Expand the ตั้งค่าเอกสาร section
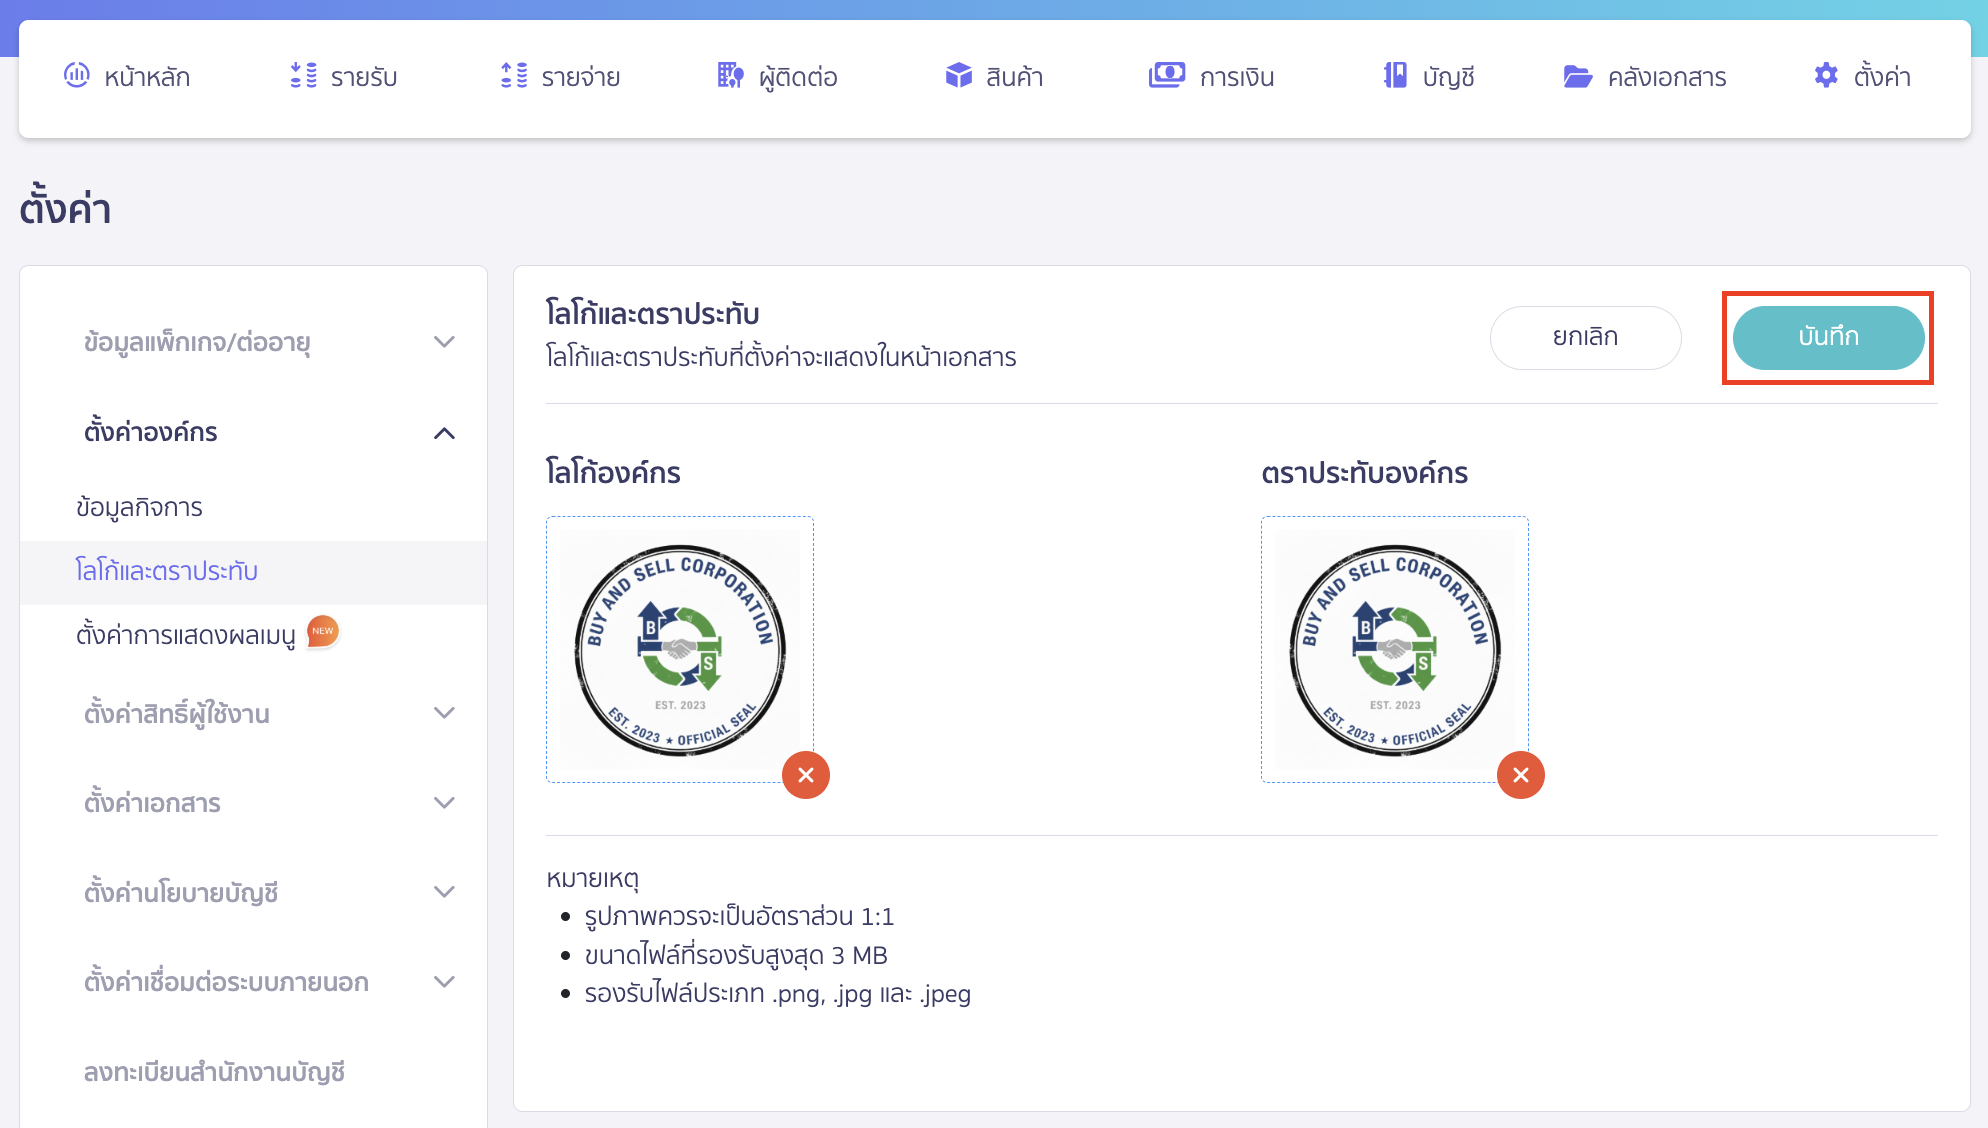1988x1128 pixels. (x=444, y=801)
